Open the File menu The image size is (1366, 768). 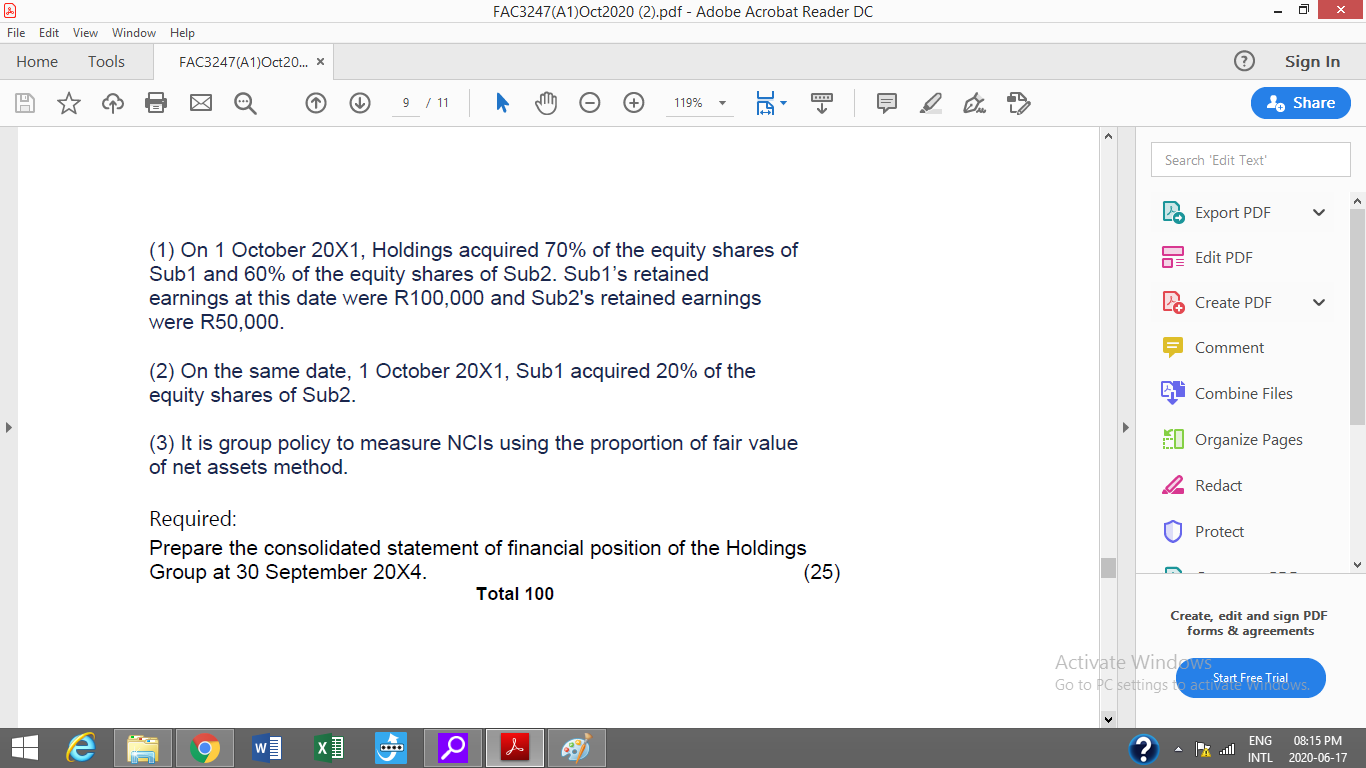15,32
